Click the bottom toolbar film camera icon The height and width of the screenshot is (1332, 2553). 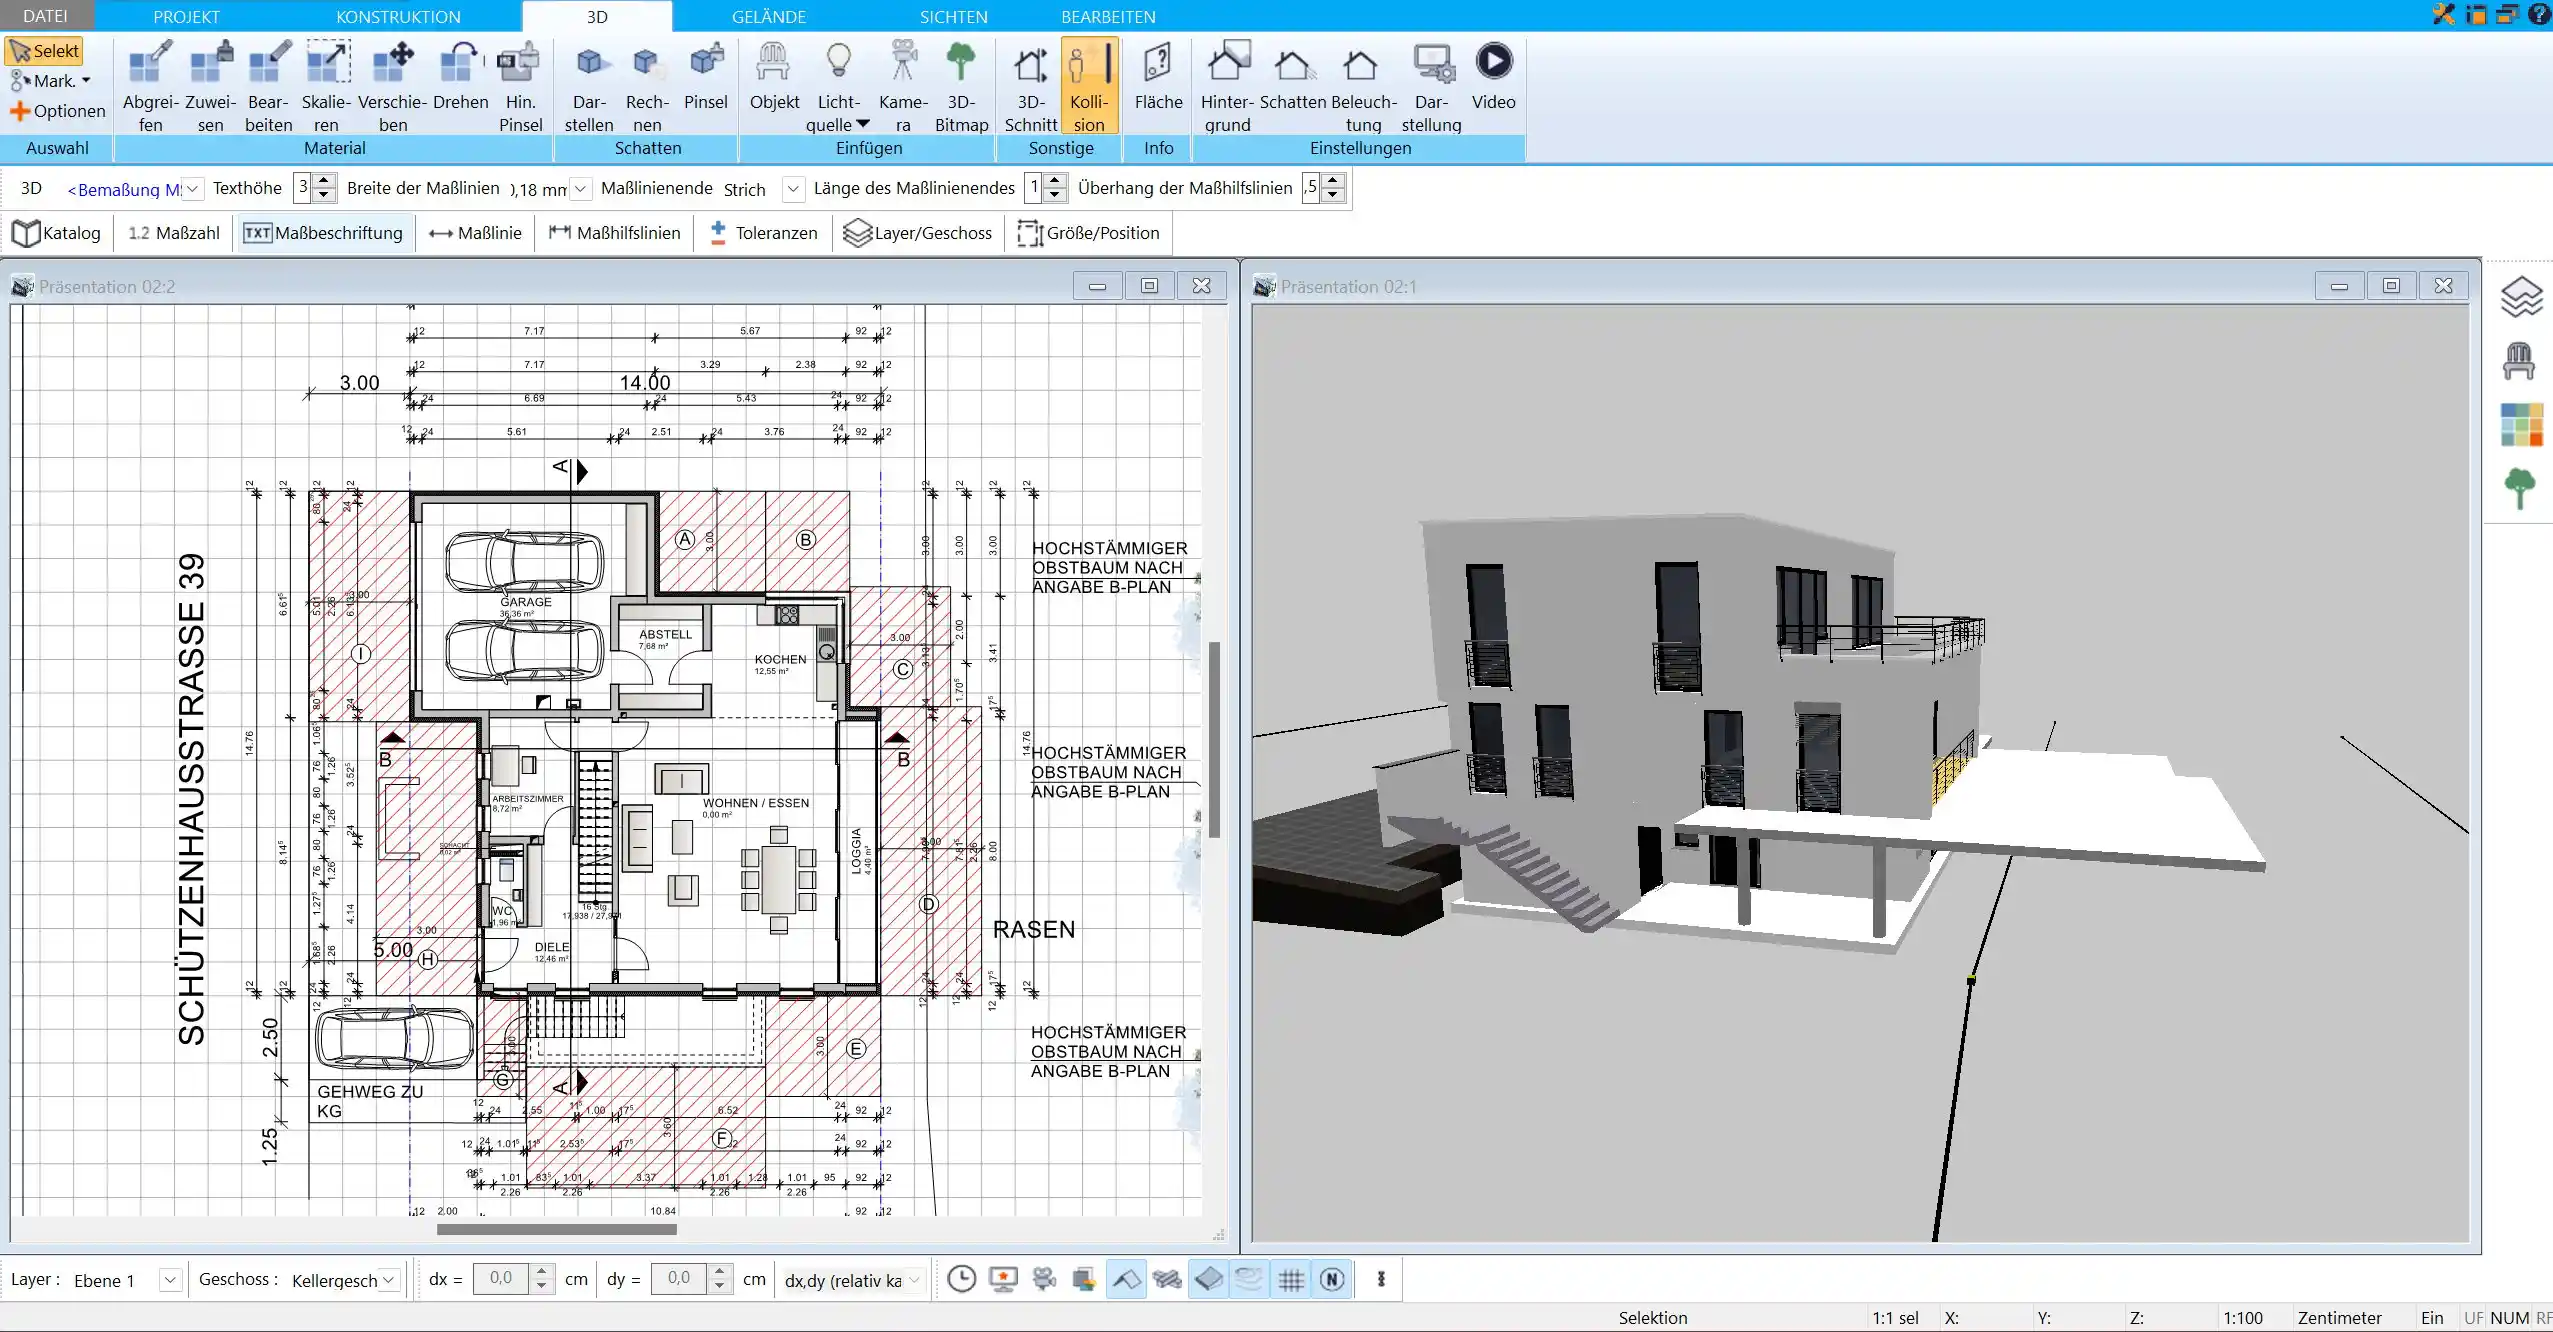point(1044,1279)
